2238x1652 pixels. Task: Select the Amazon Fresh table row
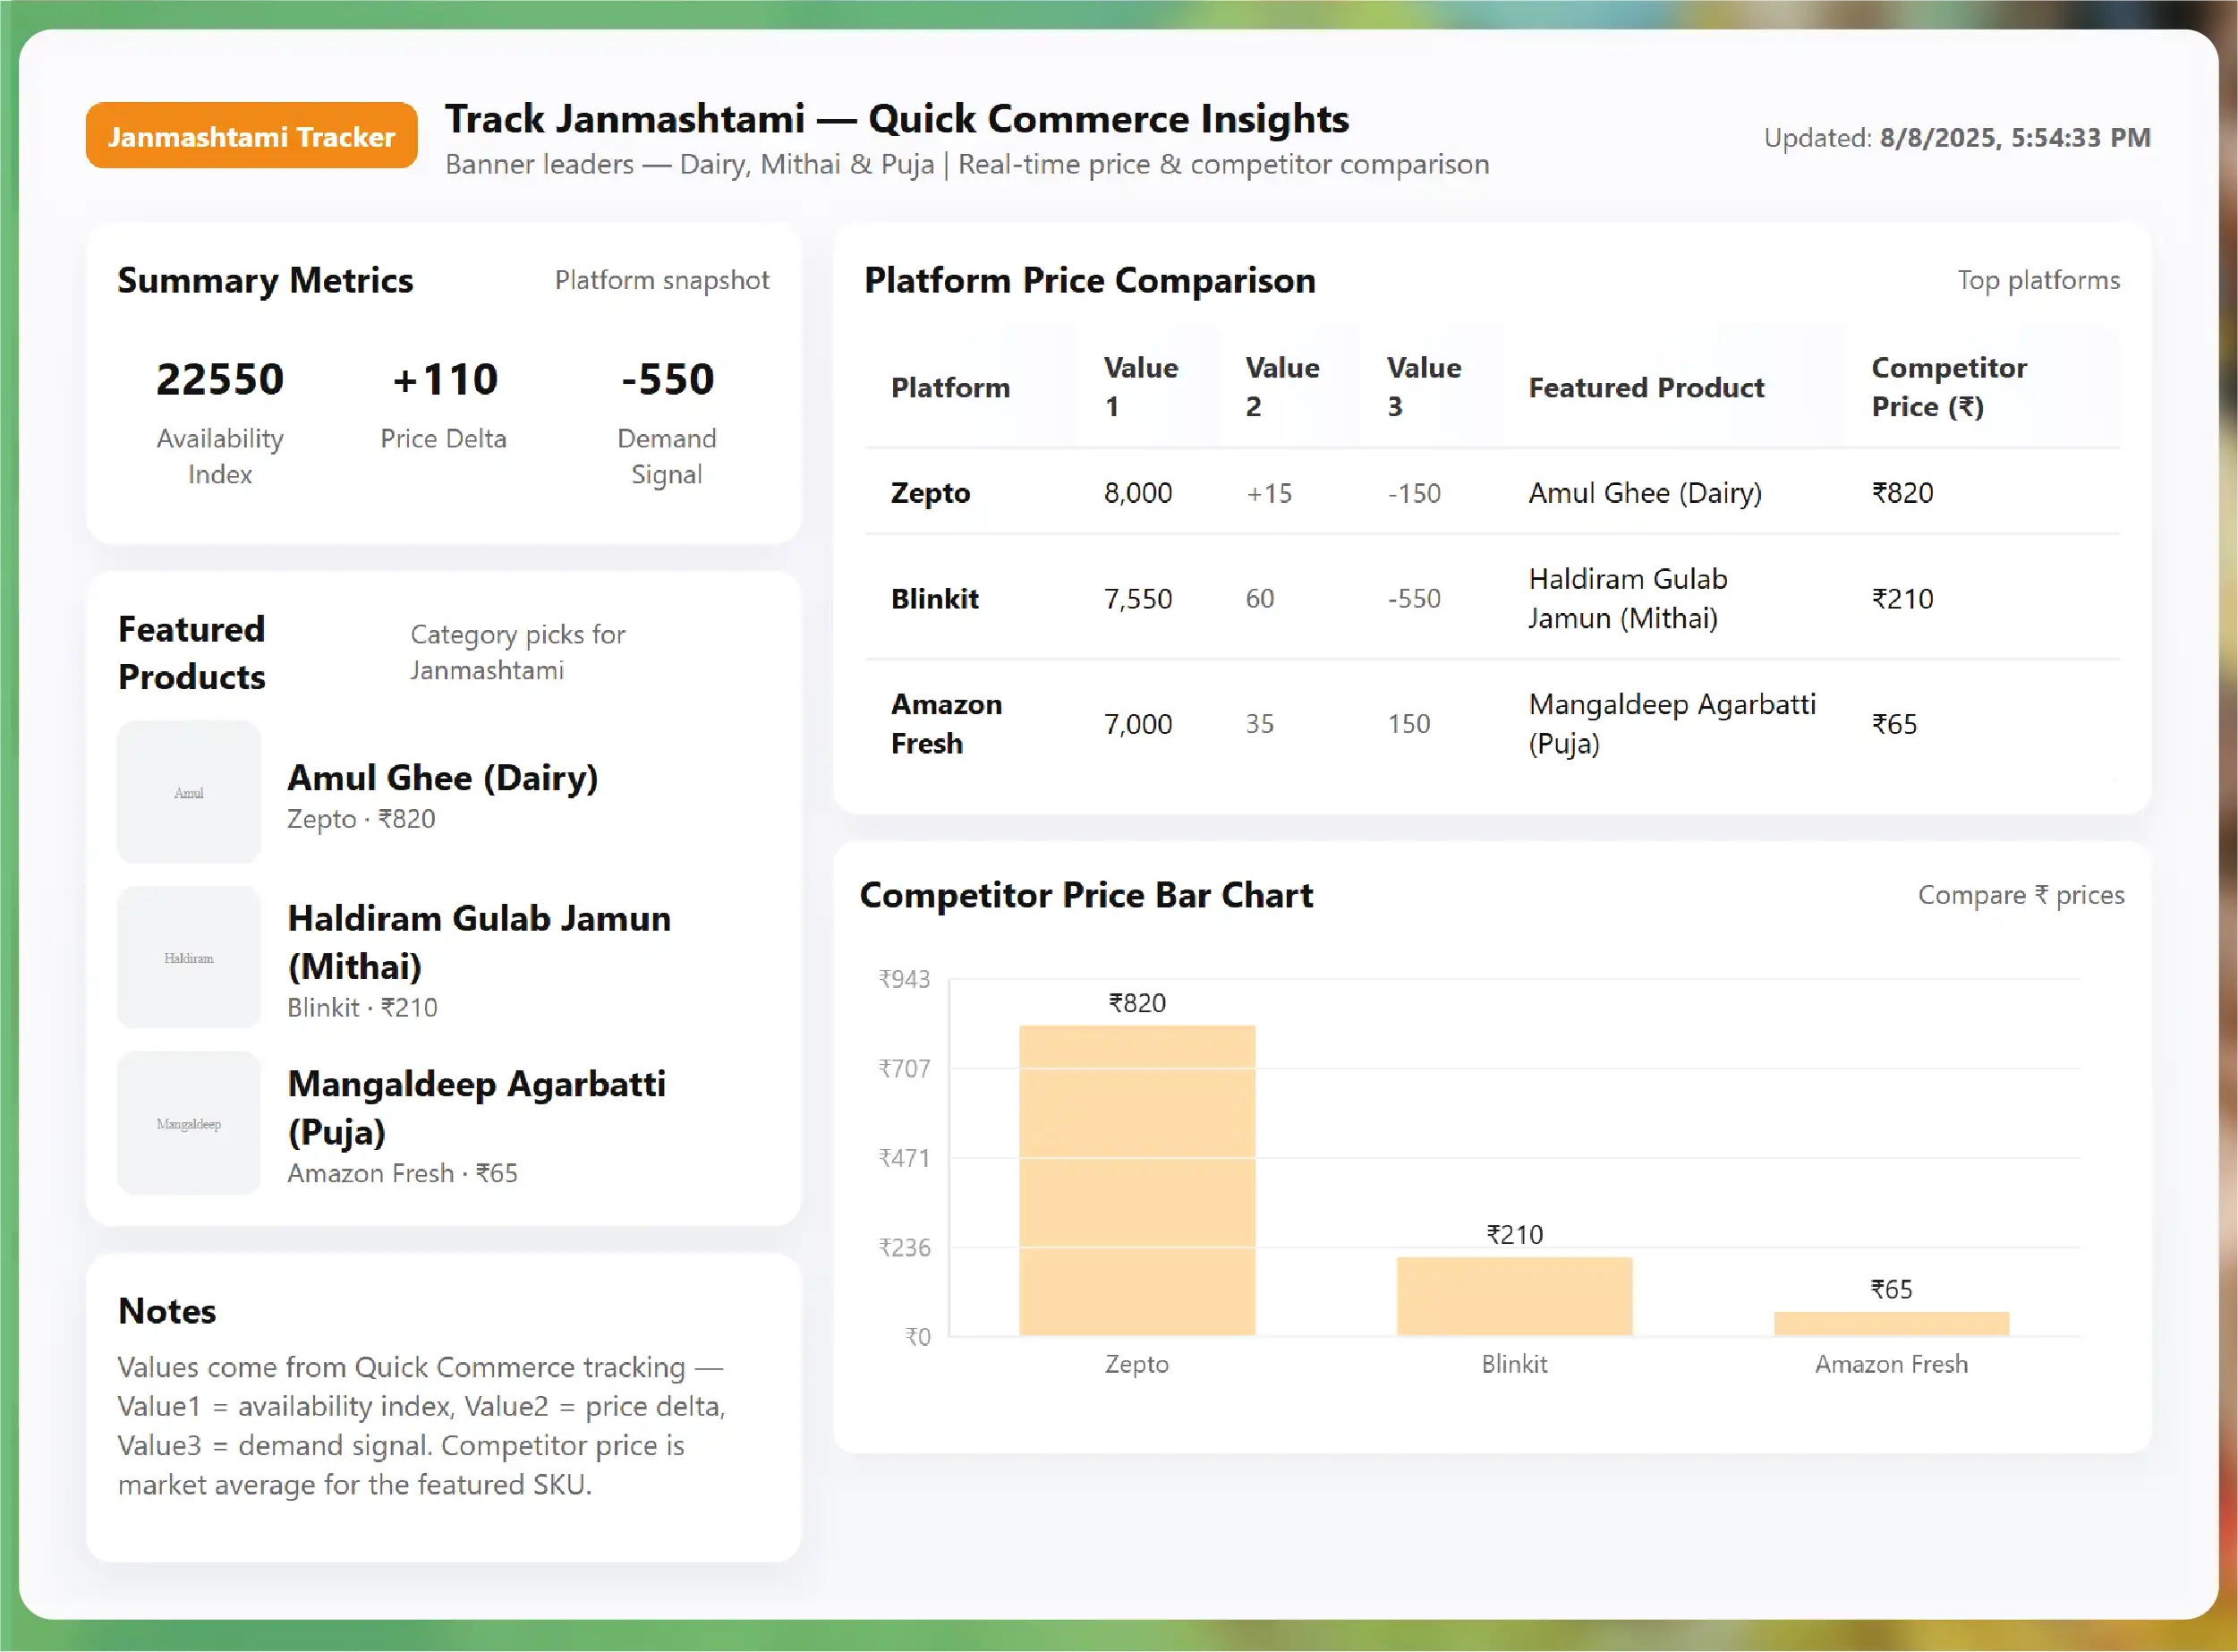click(x=1491, y=724)
